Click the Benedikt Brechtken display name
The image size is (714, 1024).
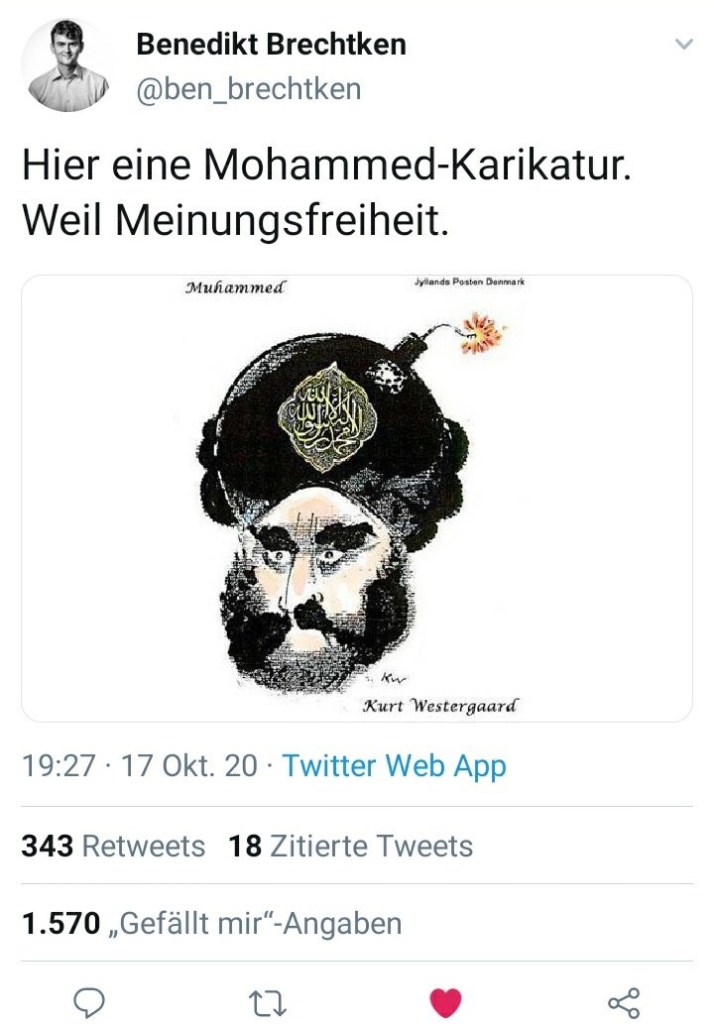271,44
